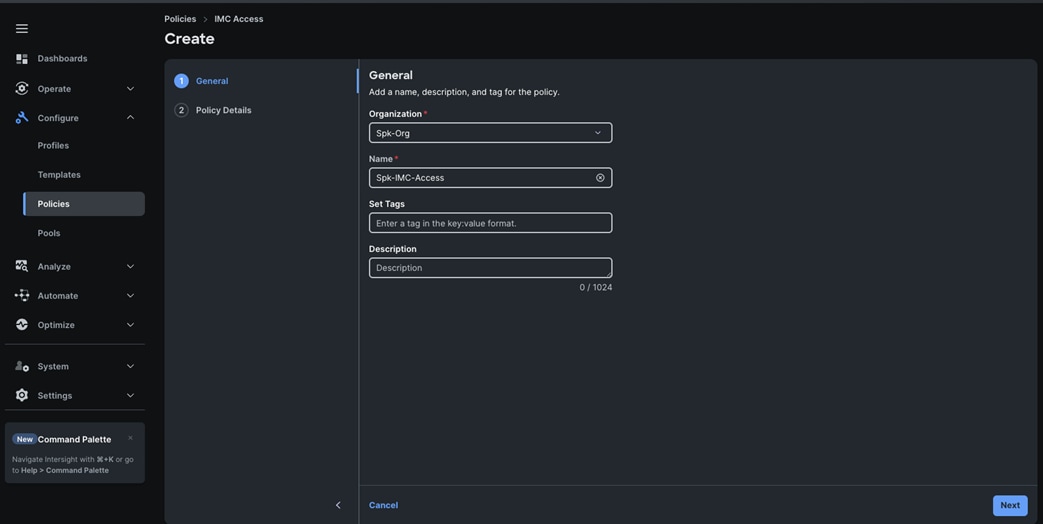Viewport: 1043px width, 524px height.
Task: Collapse the wizard steps panel arrow
Action: (338, 505)
